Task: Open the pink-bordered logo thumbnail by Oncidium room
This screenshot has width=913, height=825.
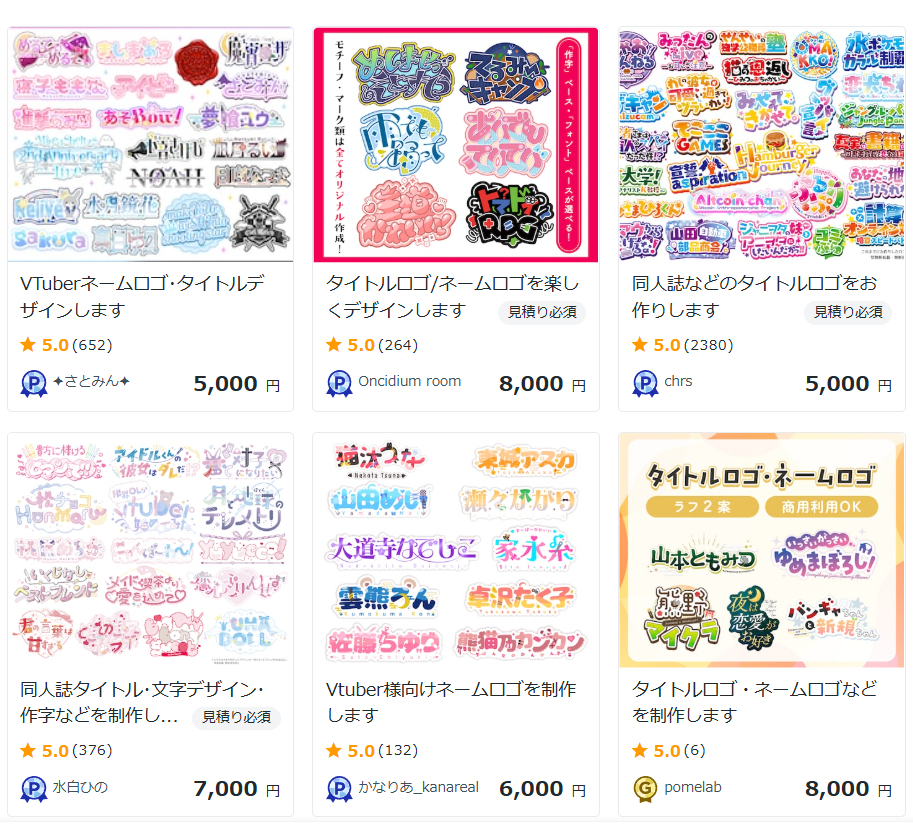Action: pos(456,144)
